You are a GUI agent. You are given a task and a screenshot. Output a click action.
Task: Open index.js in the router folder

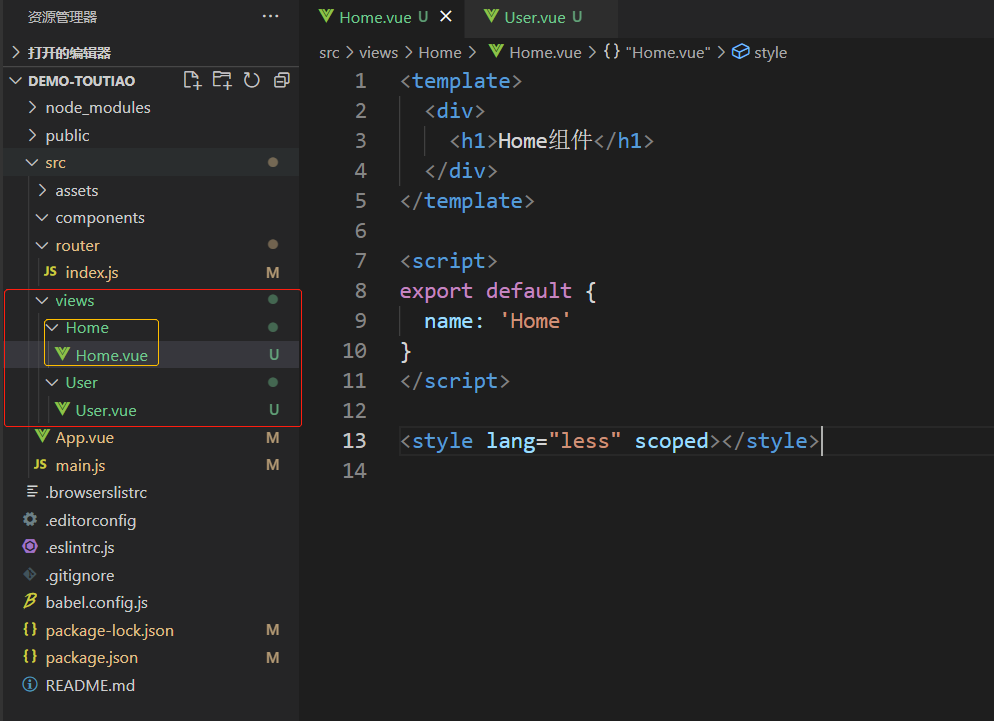click(92, 272)
